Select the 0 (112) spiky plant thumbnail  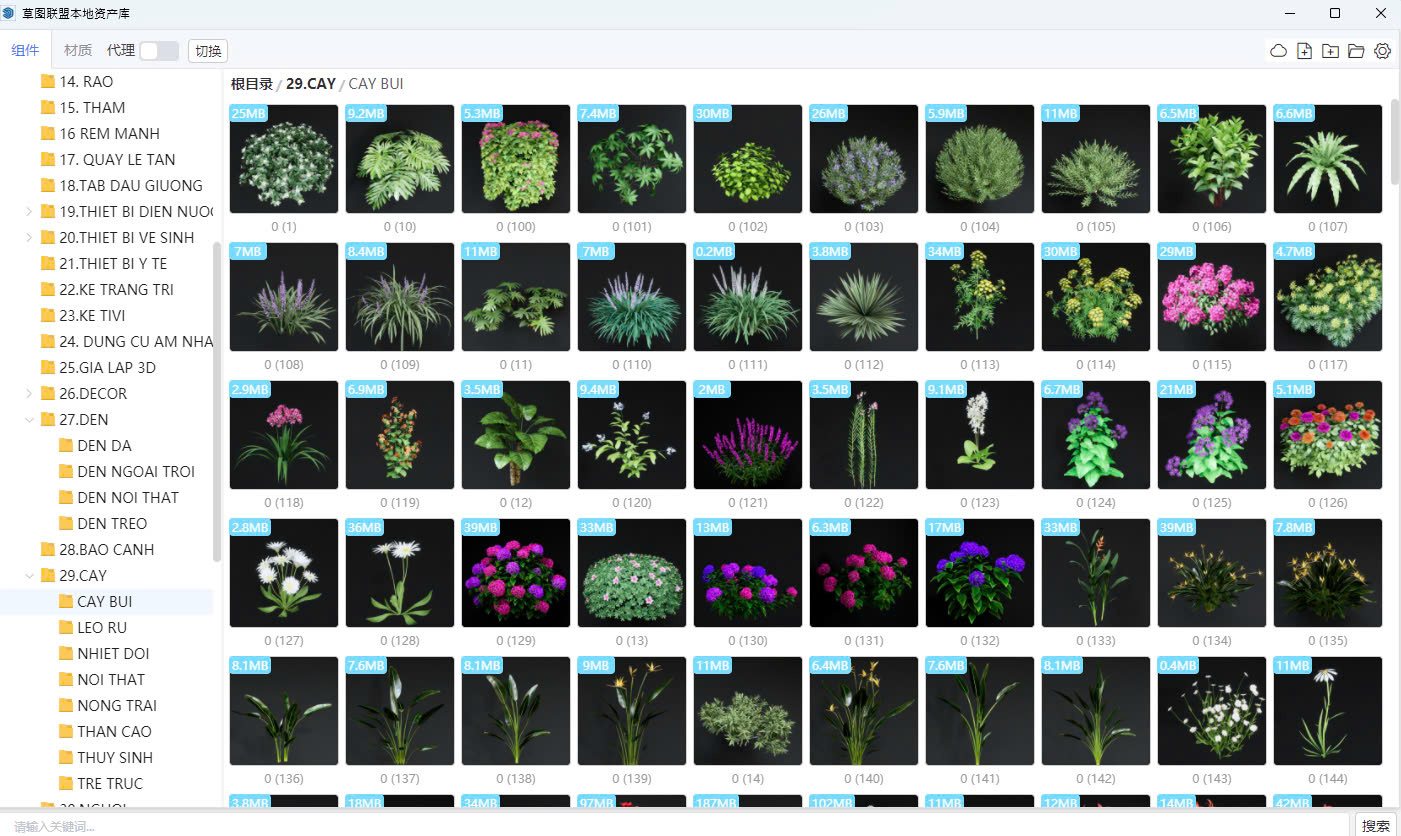pyautogui.click(x=864, y=297)
